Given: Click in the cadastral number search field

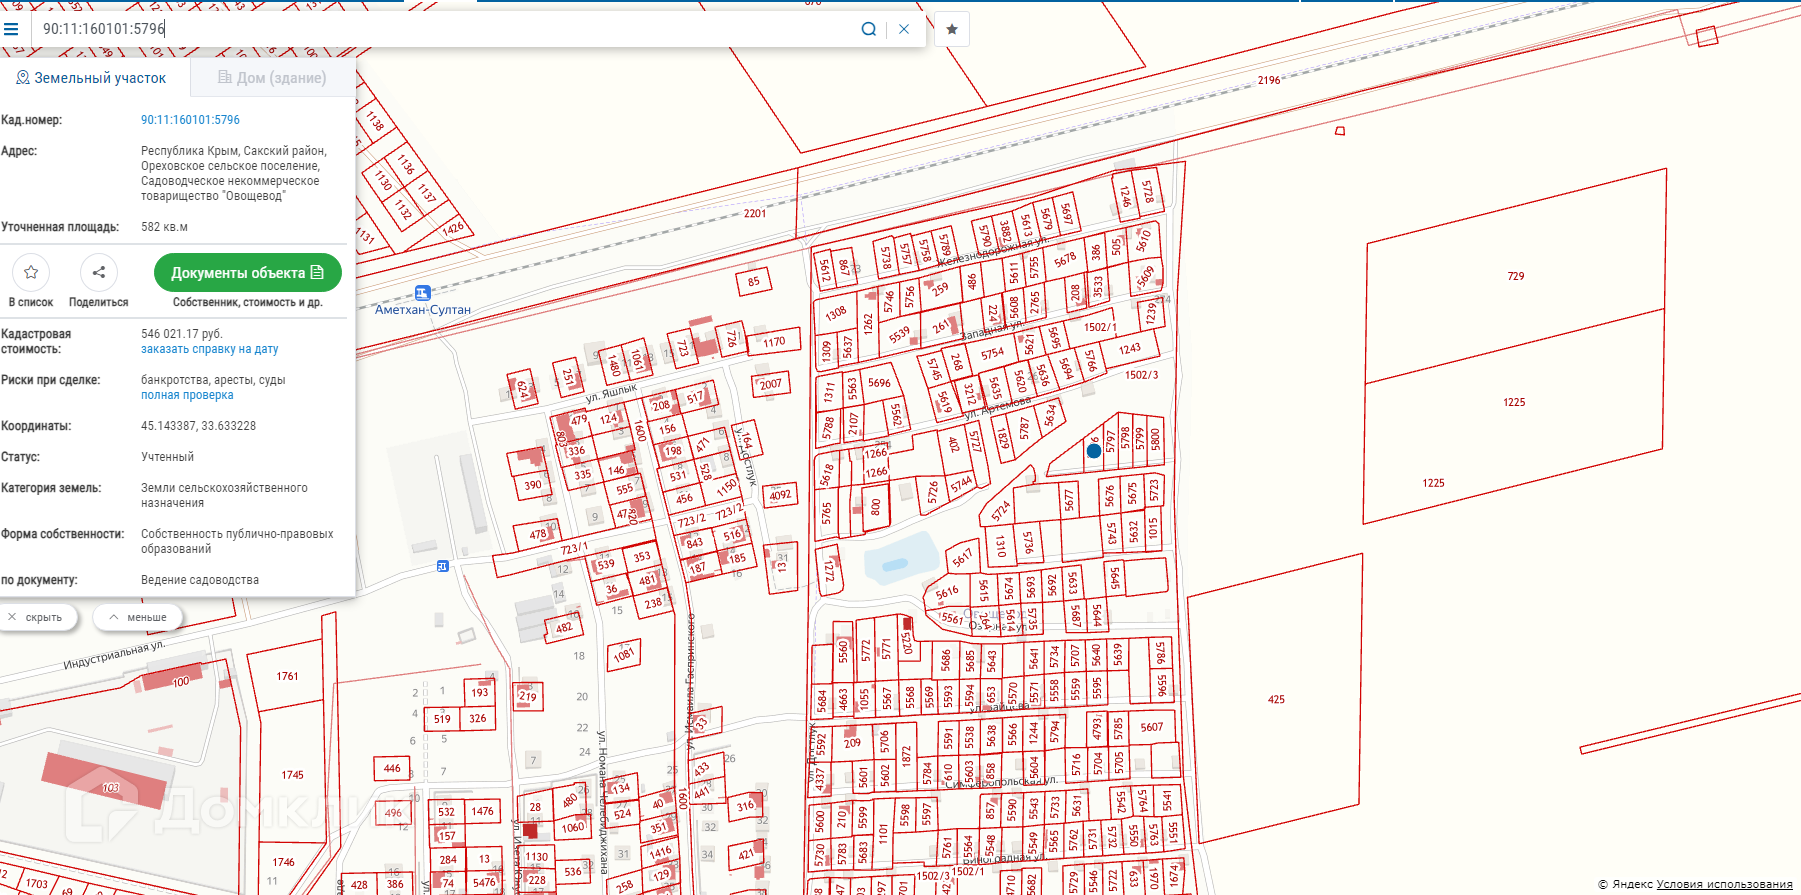Looking at the screenshot, I should click(x=440, y=29).
